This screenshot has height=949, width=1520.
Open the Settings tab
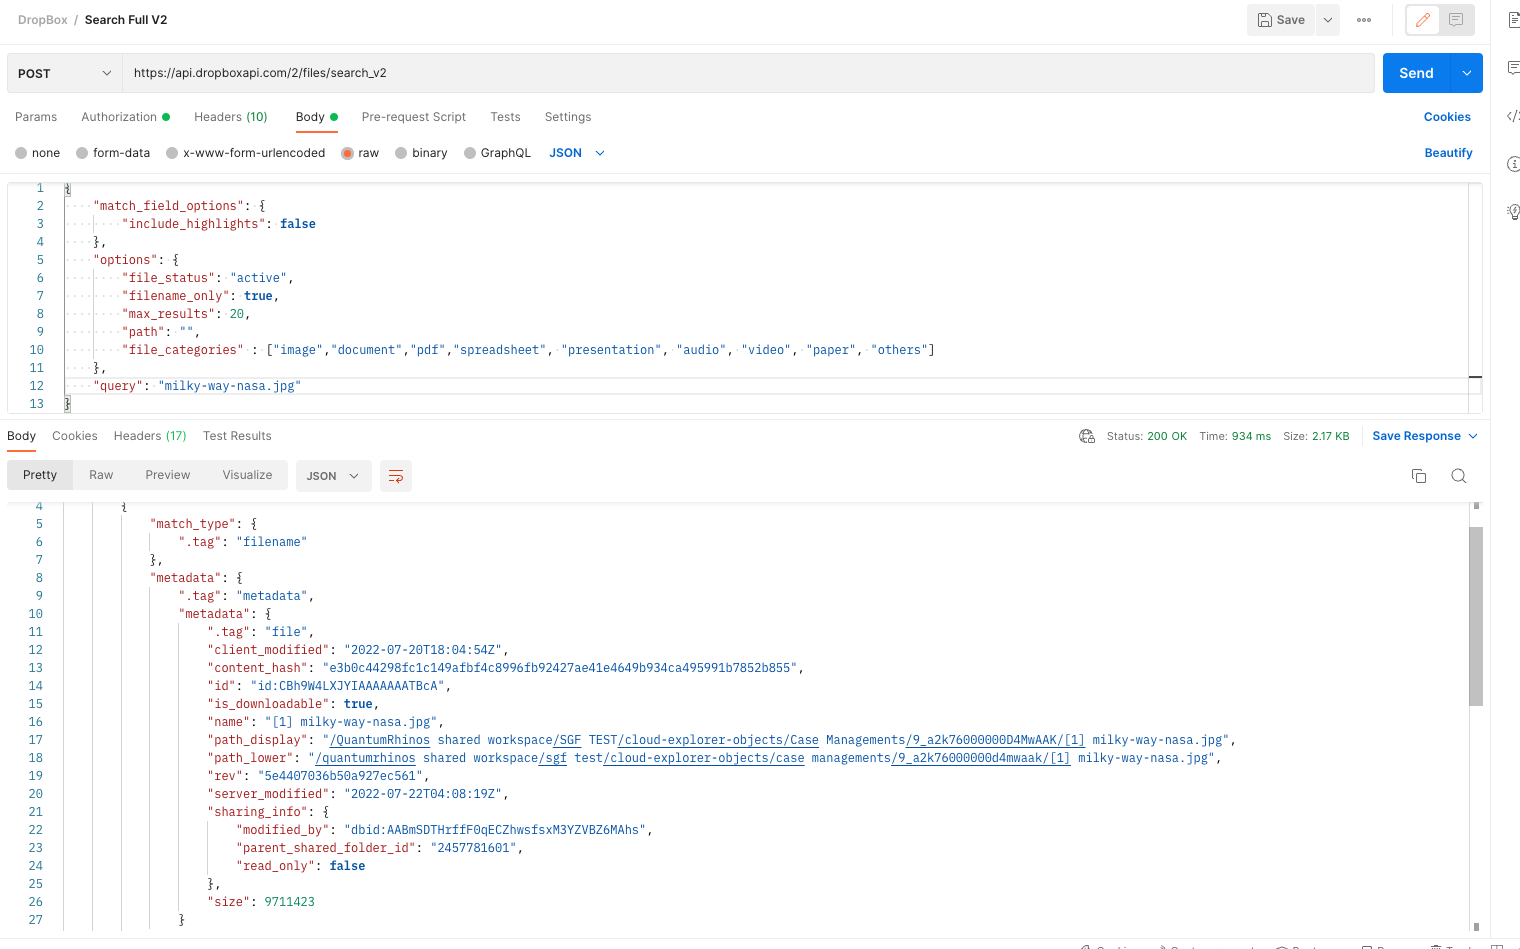pyautogui.click(x=568, y=117)
